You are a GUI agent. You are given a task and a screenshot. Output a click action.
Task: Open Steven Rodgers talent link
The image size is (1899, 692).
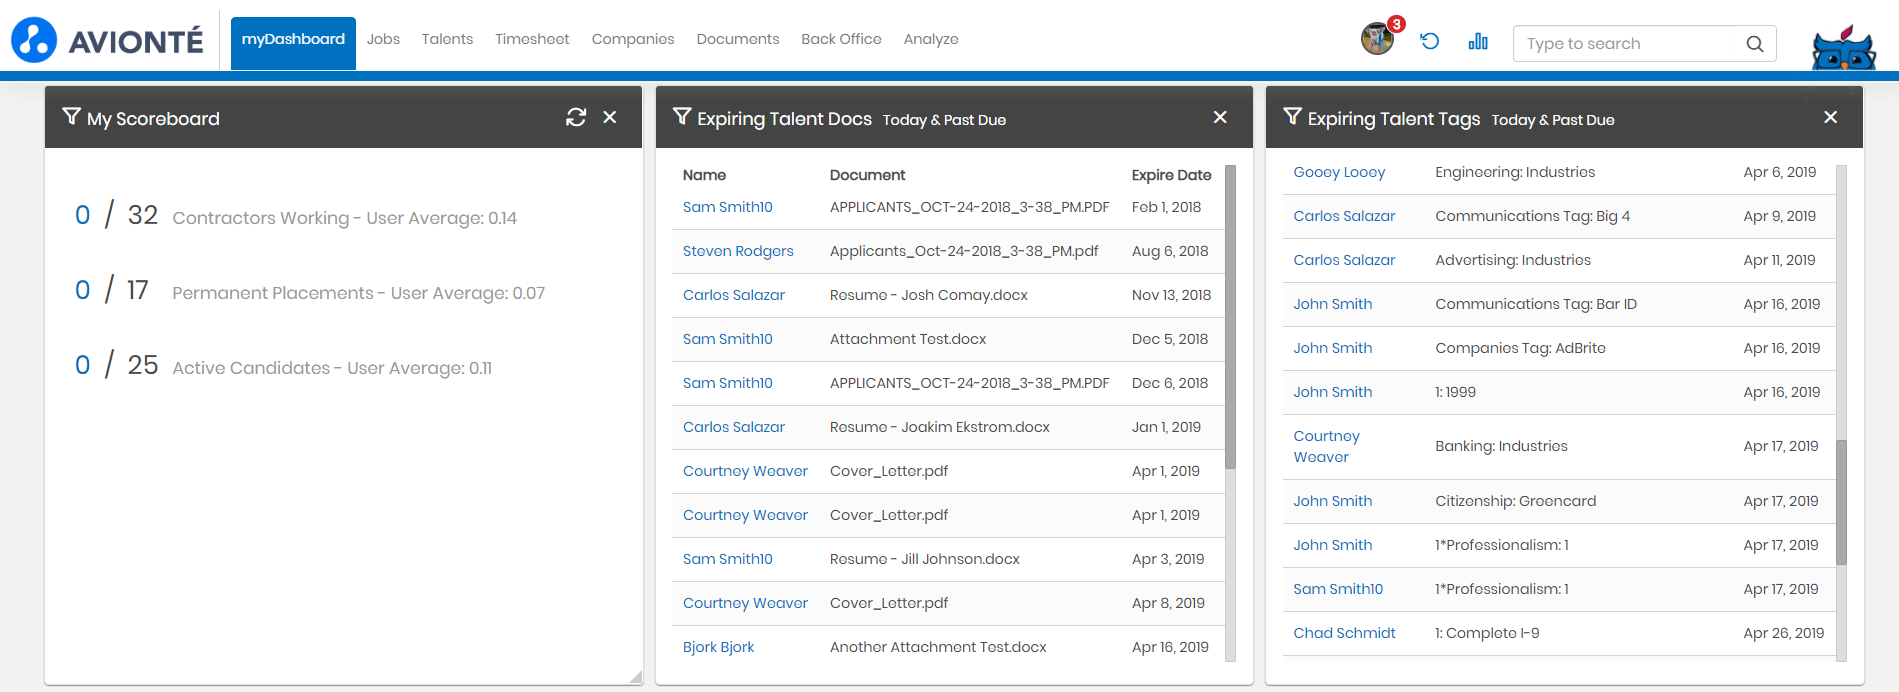[738, 251]
